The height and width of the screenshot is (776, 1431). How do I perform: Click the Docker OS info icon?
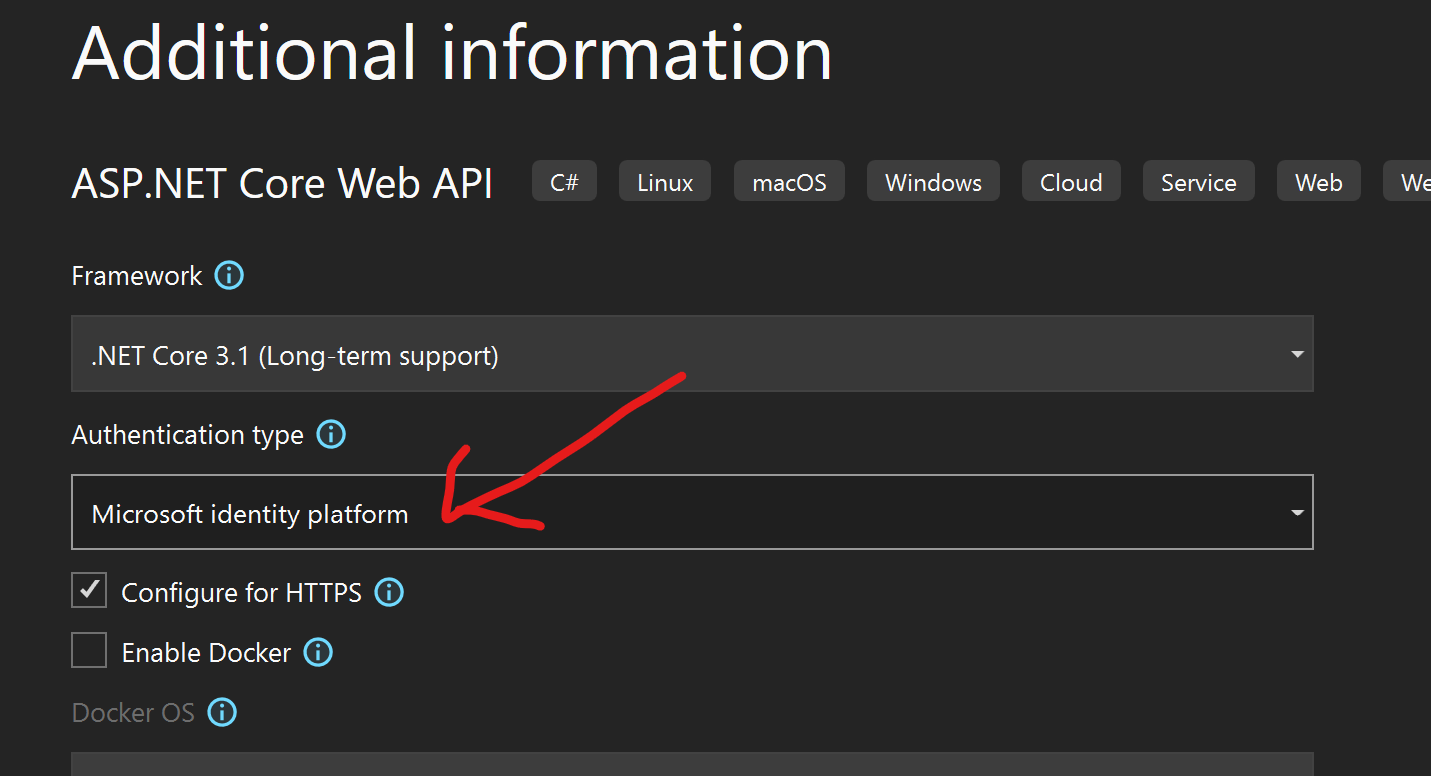tap(222, 712)
